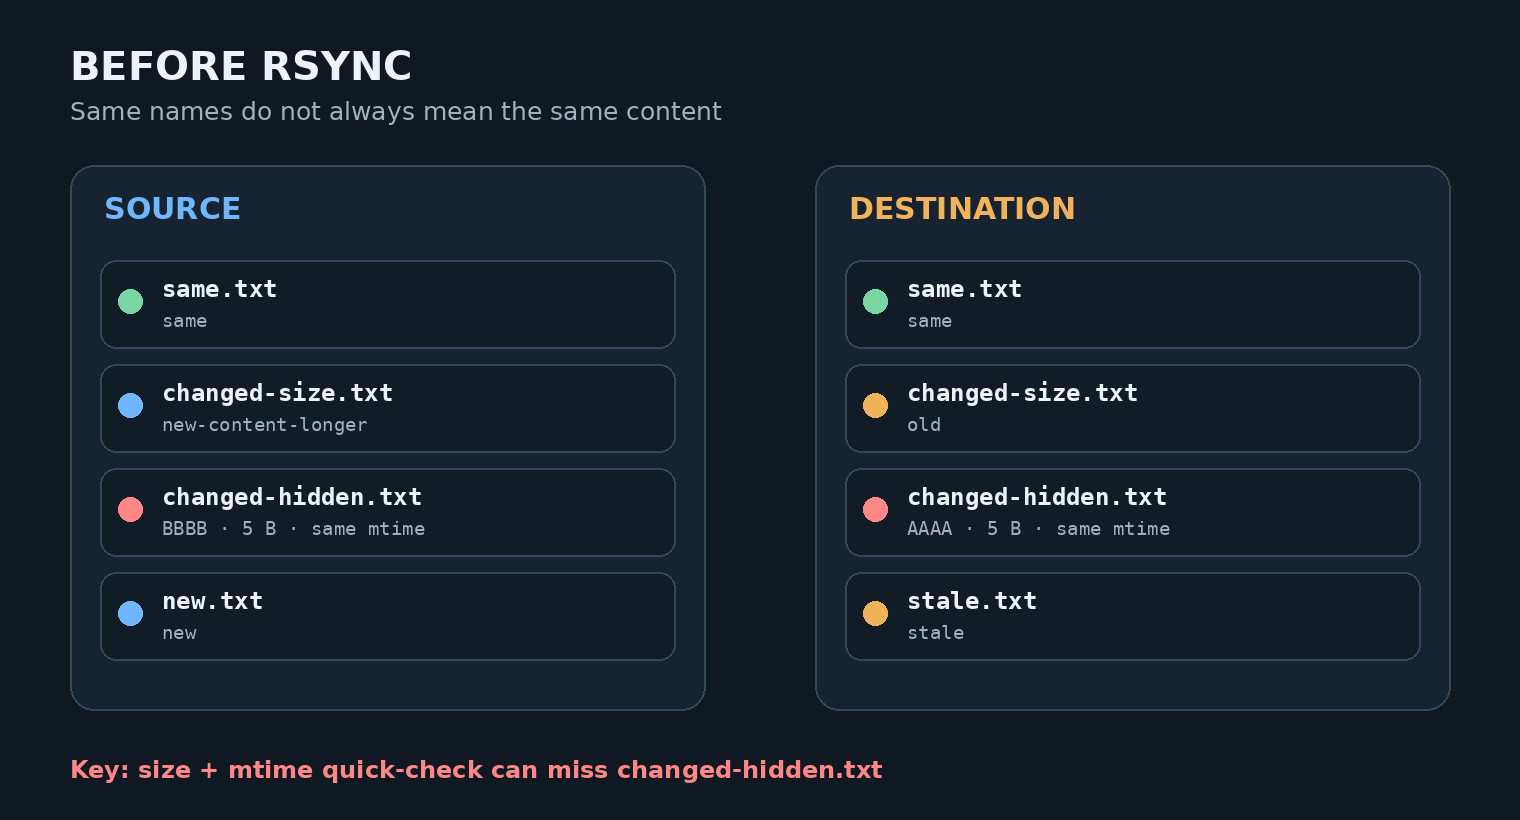Click subtitle about same names text
This screenshot has height=820, width=1520.
tap(396, 112)
